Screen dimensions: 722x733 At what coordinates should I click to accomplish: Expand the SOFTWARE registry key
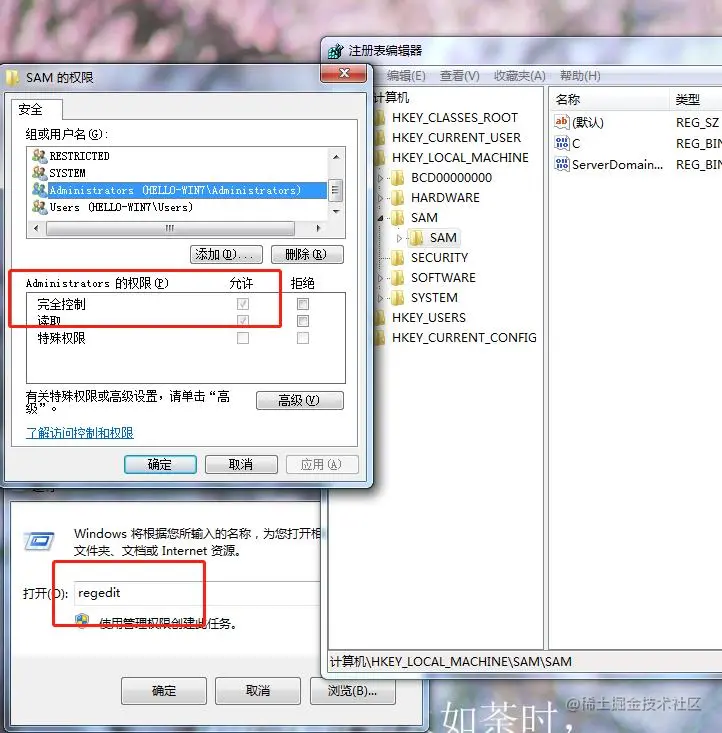[380, 278]
